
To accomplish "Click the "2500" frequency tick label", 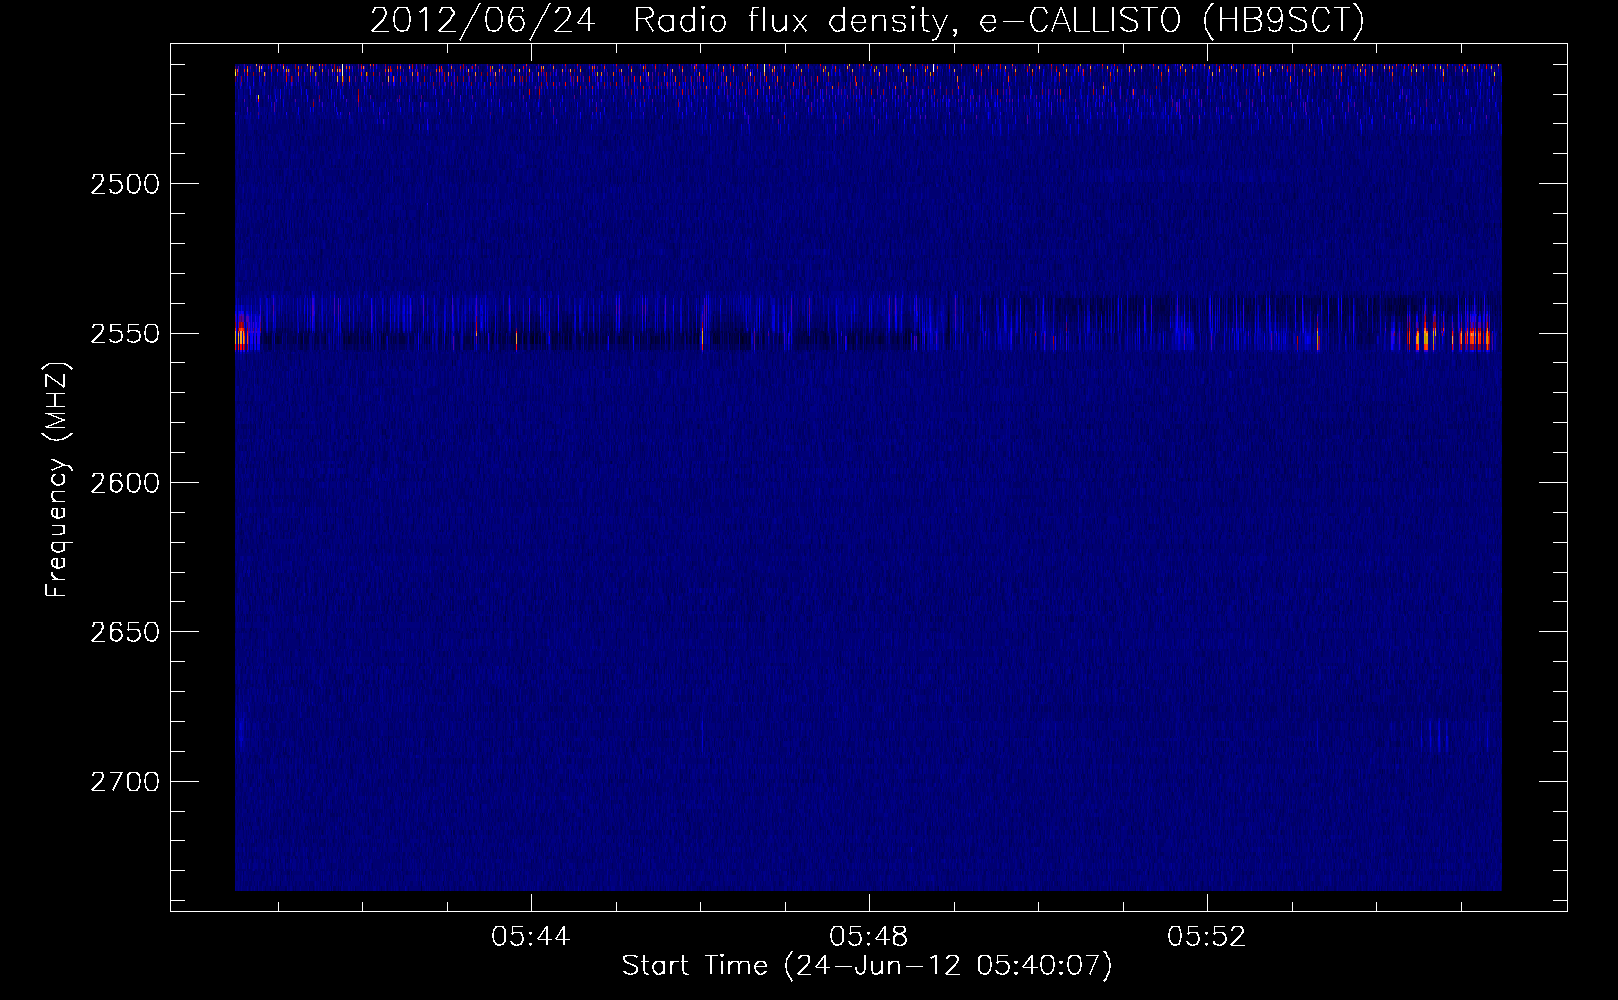I will point(124,184).
